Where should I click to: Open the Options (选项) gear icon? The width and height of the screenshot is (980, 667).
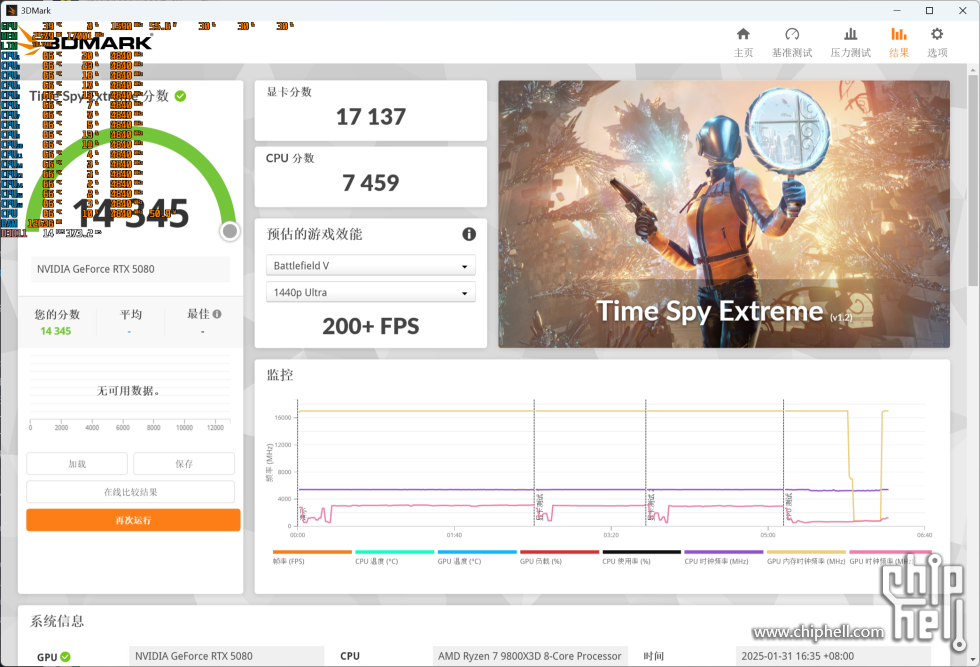[x=936, y=34]
